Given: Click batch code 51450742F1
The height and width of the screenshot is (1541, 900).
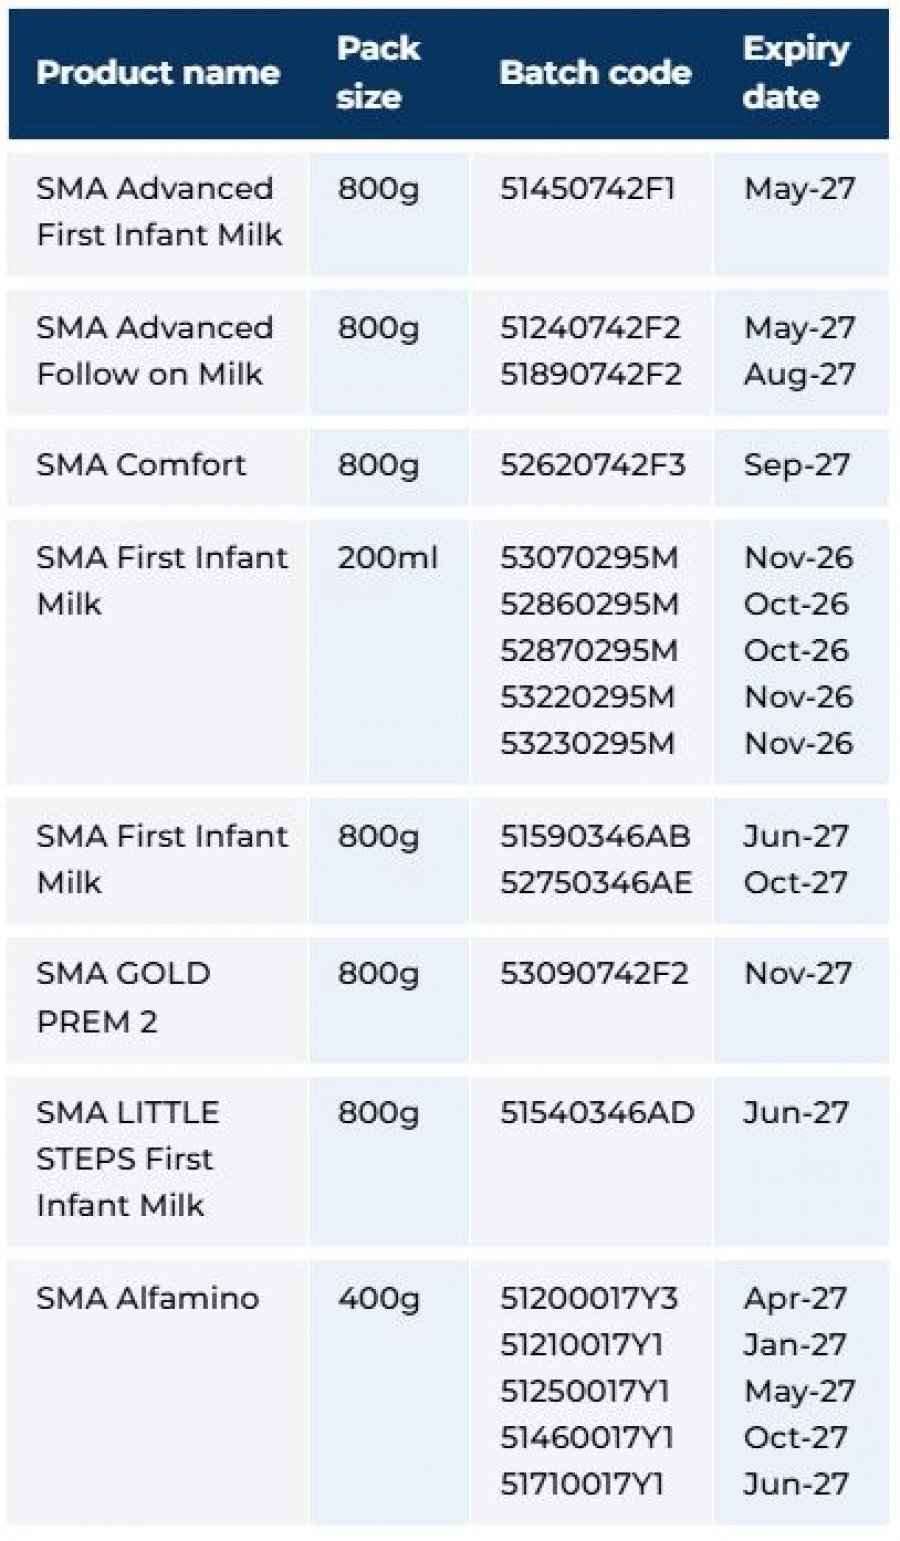Looking at the screenshot, I should 588,189.
